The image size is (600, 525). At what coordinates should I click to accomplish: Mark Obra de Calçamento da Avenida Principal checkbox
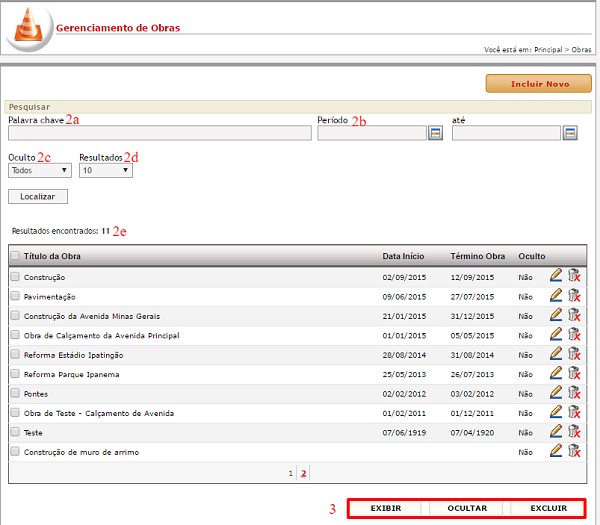point(15,335)
